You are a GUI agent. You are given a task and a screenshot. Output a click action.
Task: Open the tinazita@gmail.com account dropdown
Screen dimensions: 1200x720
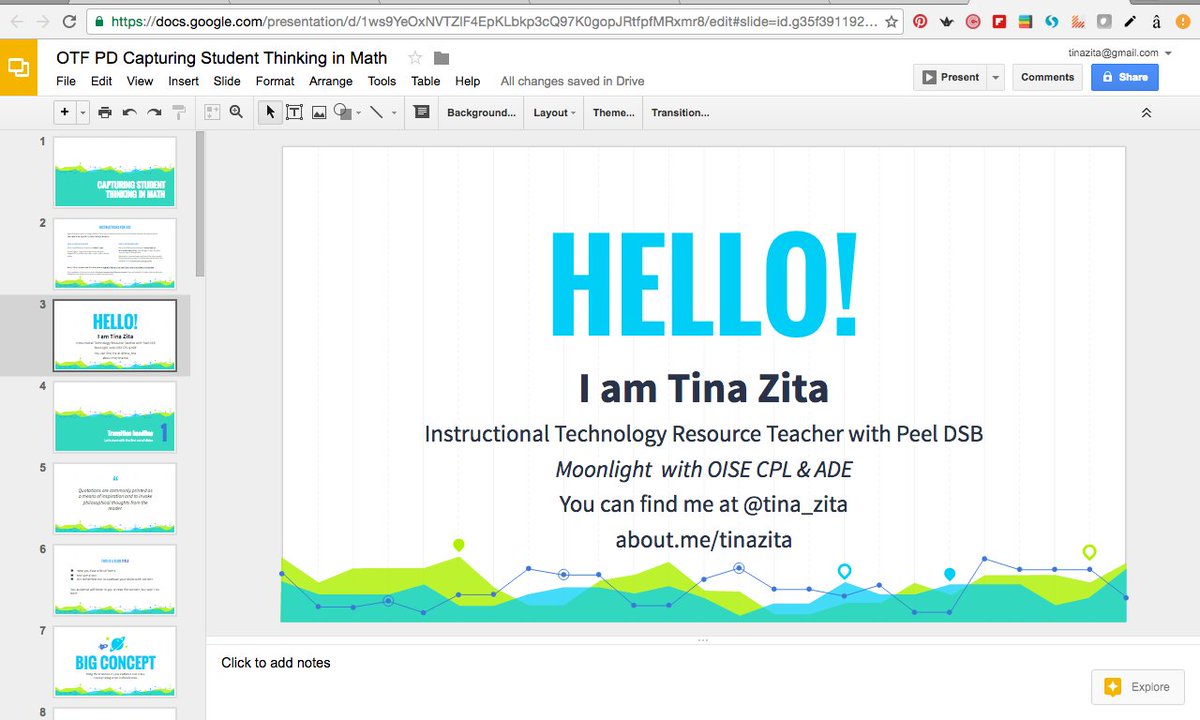1120,53
